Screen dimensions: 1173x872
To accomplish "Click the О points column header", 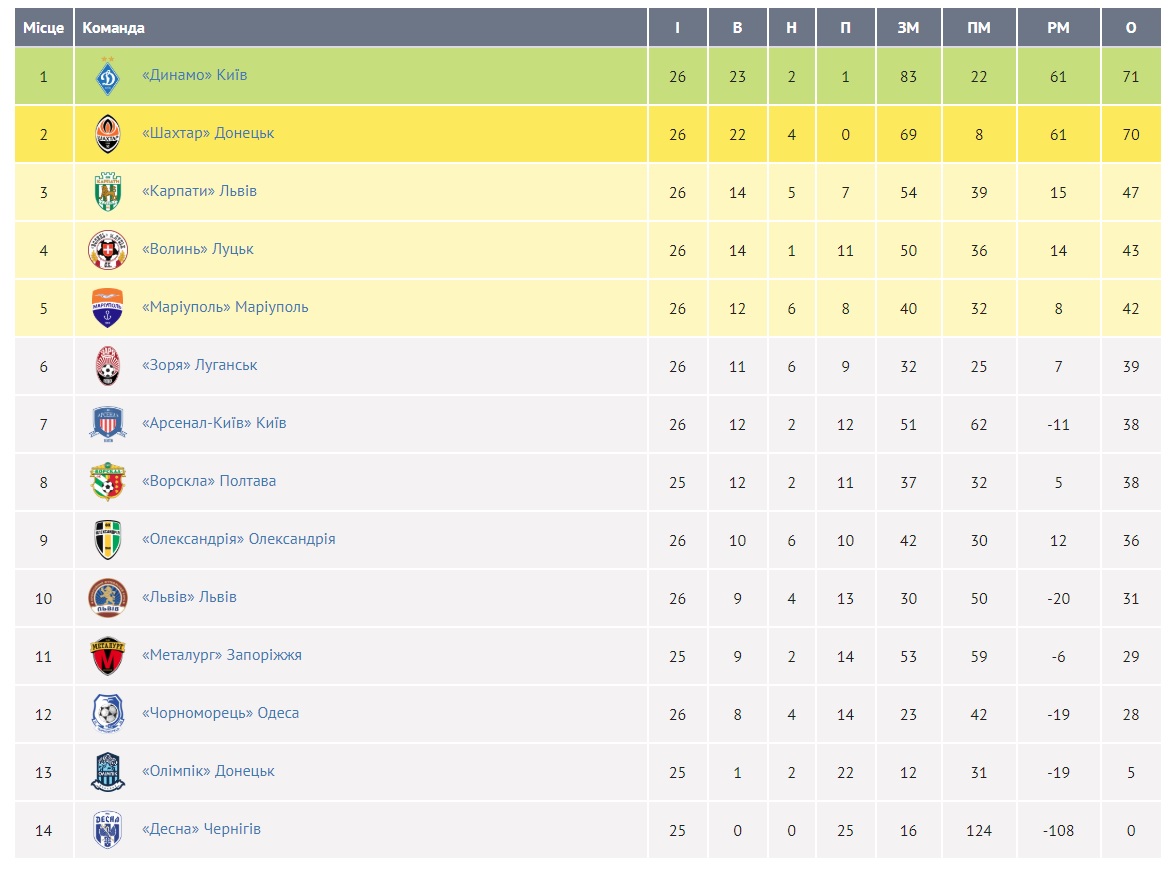I will point(1131,28).
